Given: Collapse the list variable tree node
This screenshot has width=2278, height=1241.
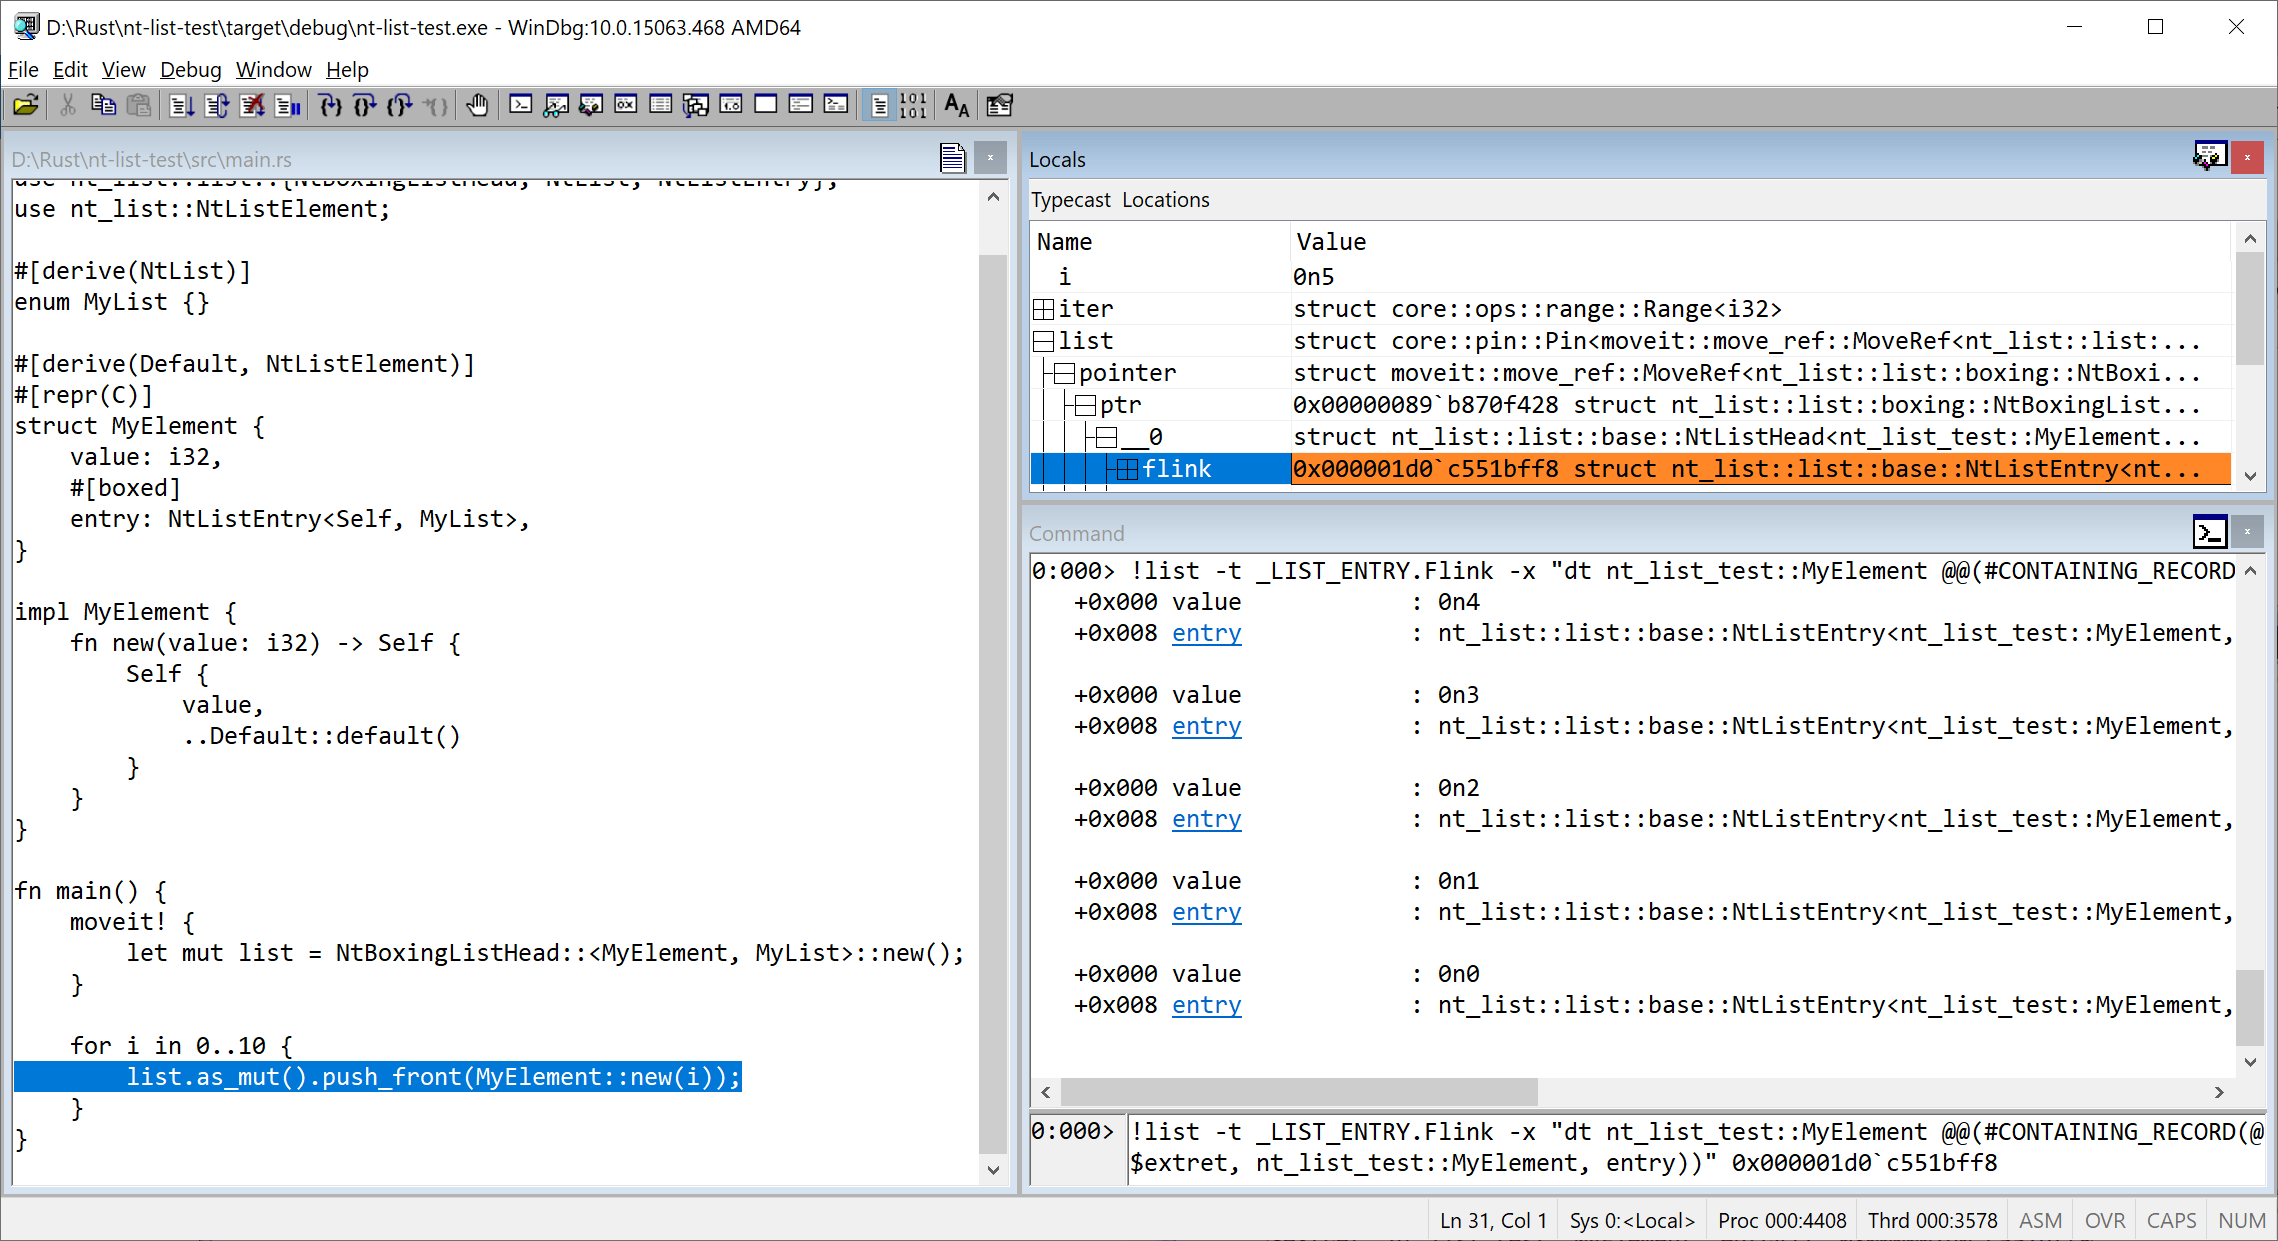Looking at the screenshot, I should 1043,341.
